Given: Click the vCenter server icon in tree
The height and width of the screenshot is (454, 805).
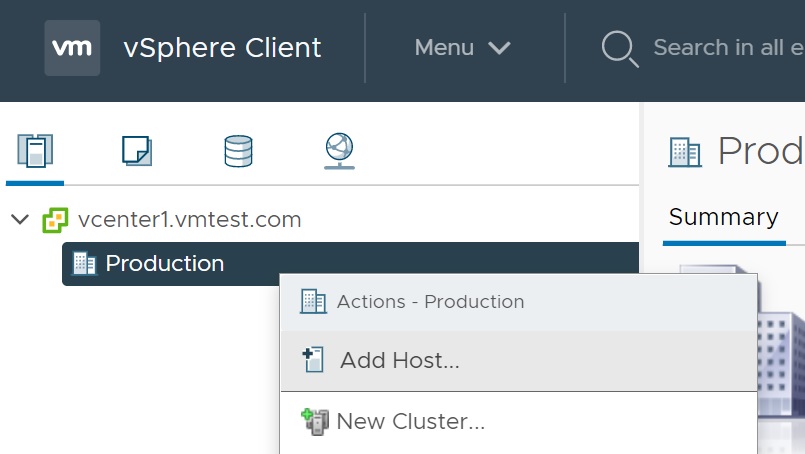Looking at the screenshot, I should (x=55, y=220).
